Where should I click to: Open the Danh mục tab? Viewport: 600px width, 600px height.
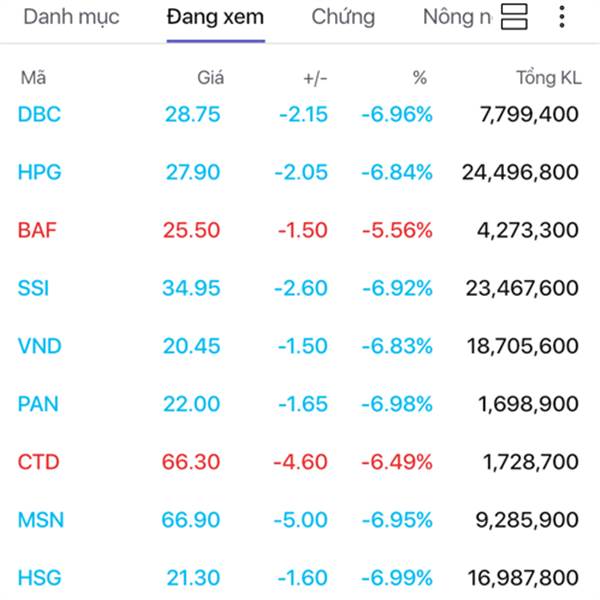(71, 17)
